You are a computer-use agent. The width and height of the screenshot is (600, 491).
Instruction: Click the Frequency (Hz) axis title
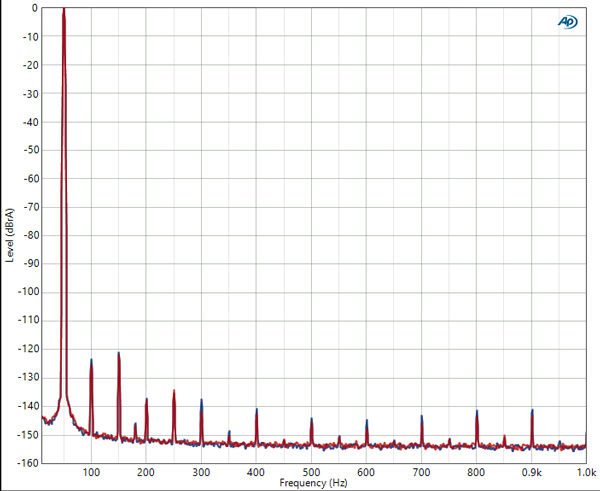(313, 483)
